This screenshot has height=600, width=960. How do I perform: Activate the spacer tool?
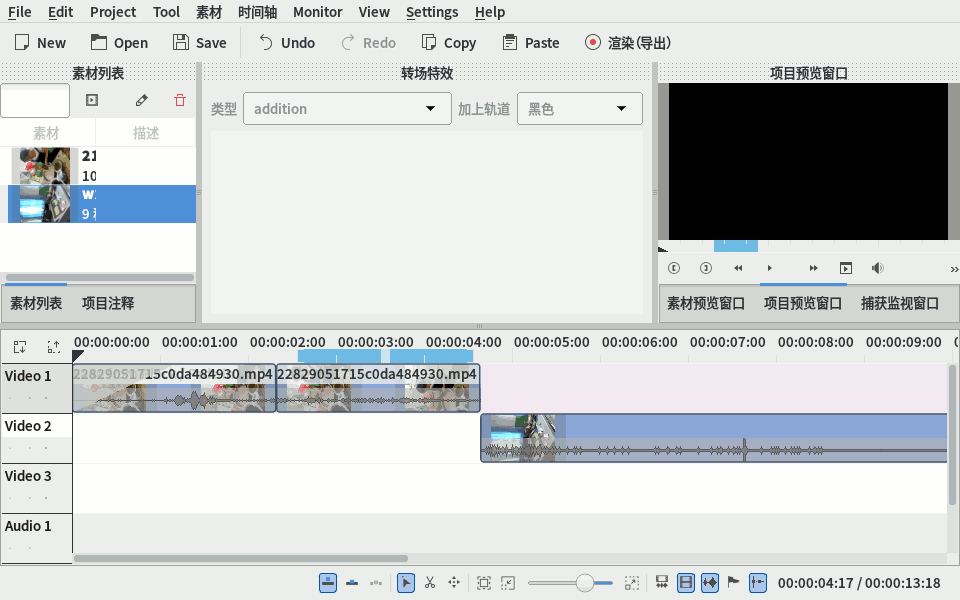click(x=454, y=583)
